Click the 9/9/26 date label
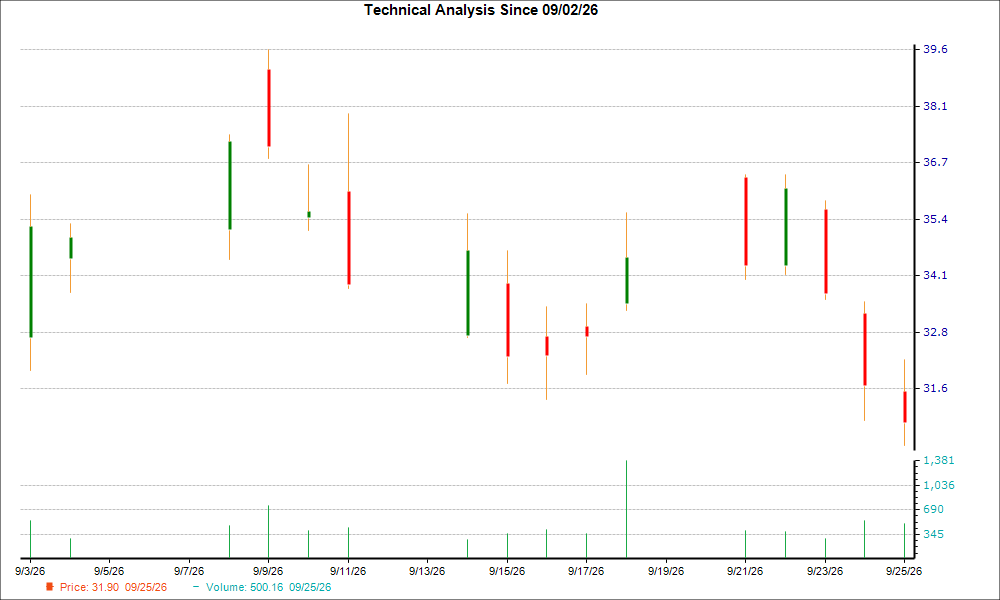Screen dimensions: 1000x600 coord(268,571)
